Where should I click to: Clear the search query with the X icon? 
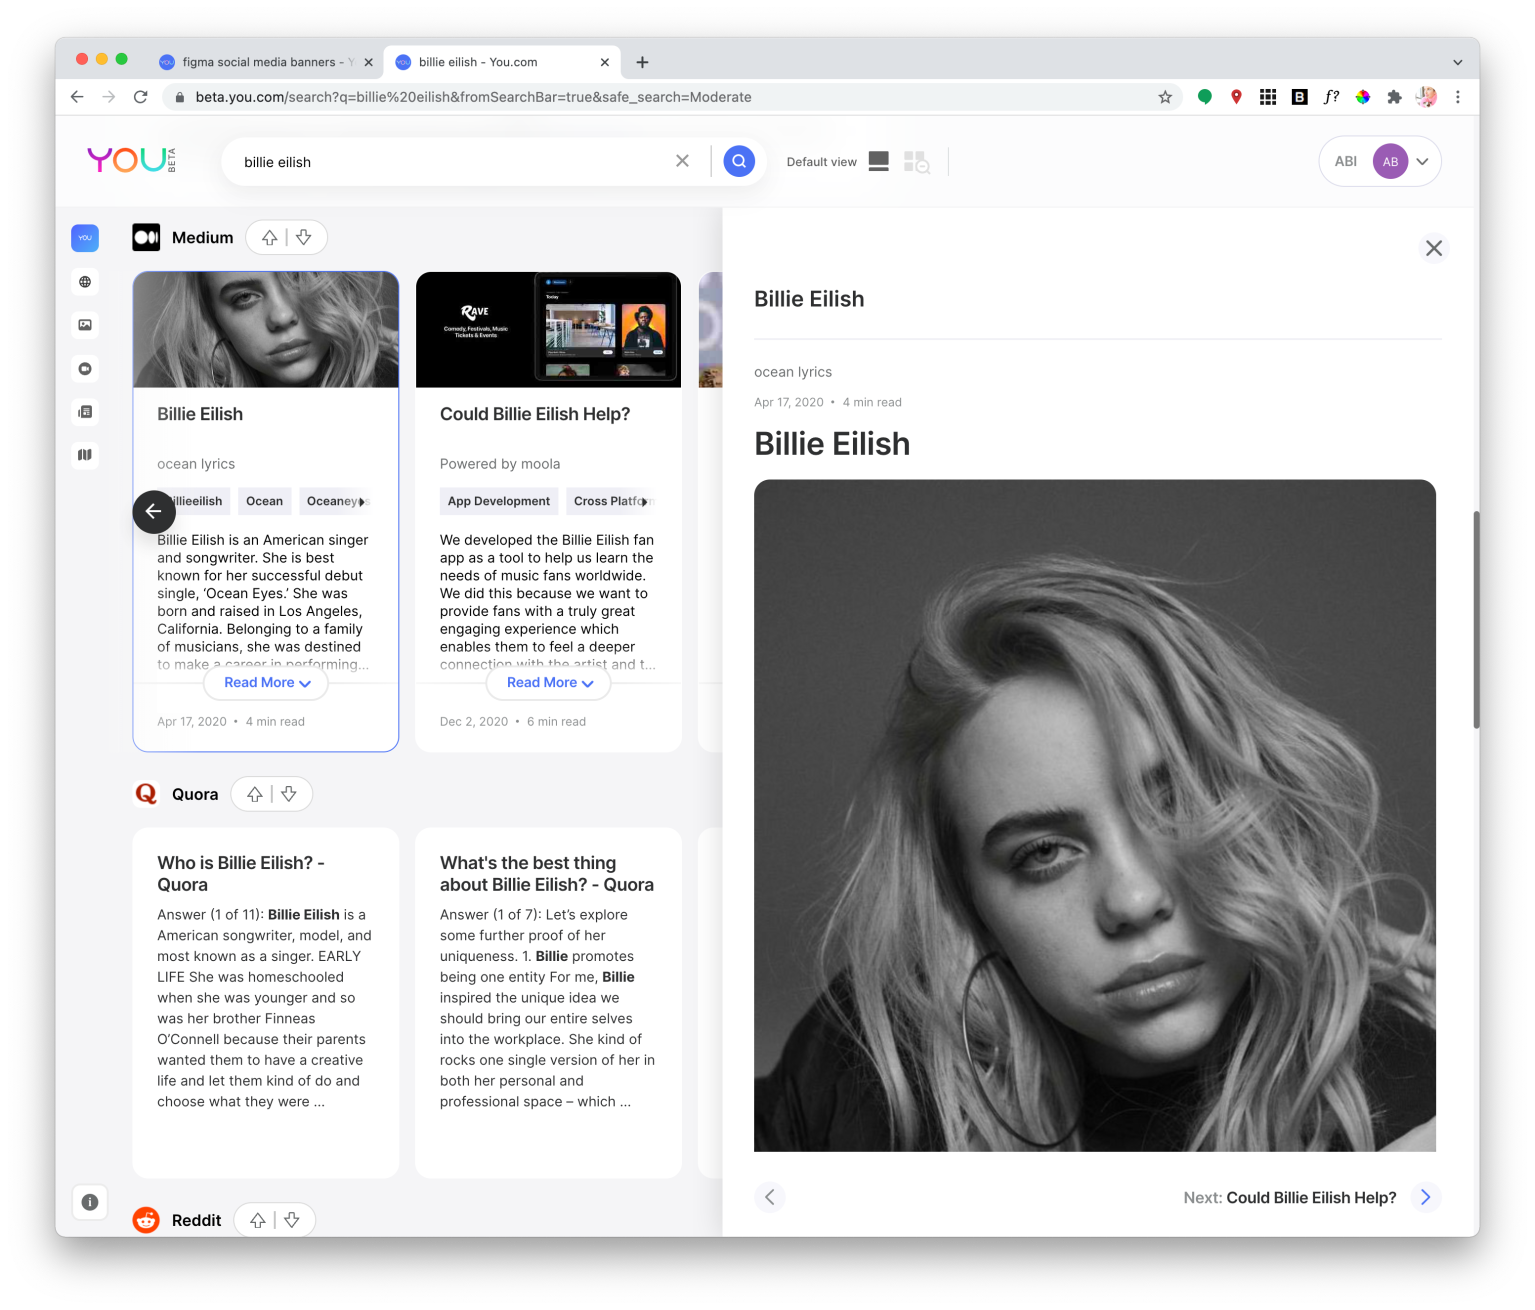pos(682,161)
